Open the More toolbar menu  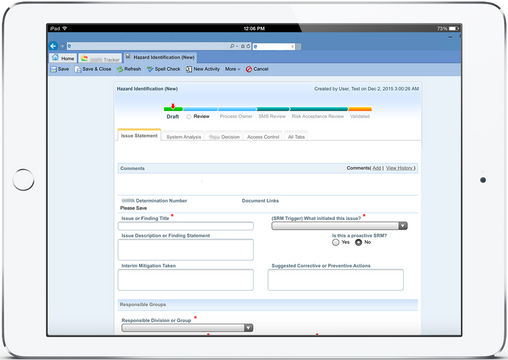(232, 69)
